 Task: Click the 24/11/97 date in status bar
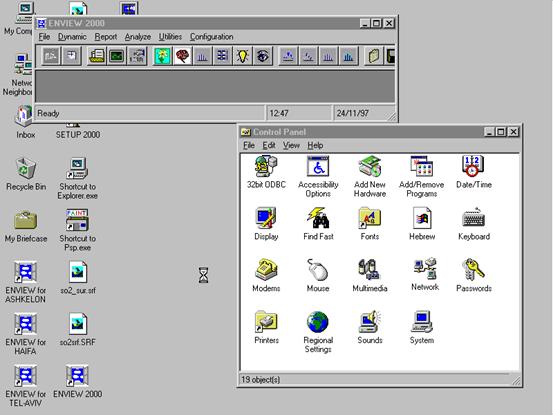[352, 113]
